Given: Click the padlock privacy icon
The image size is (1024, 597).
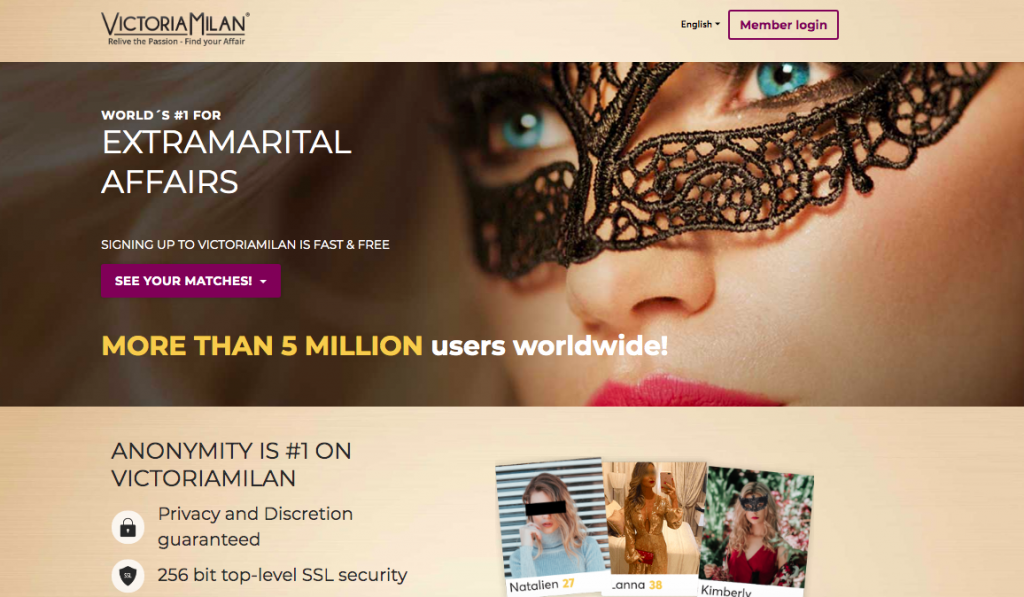Looking at the screenshot, I should pyautogui.click(x=128, y=527).
